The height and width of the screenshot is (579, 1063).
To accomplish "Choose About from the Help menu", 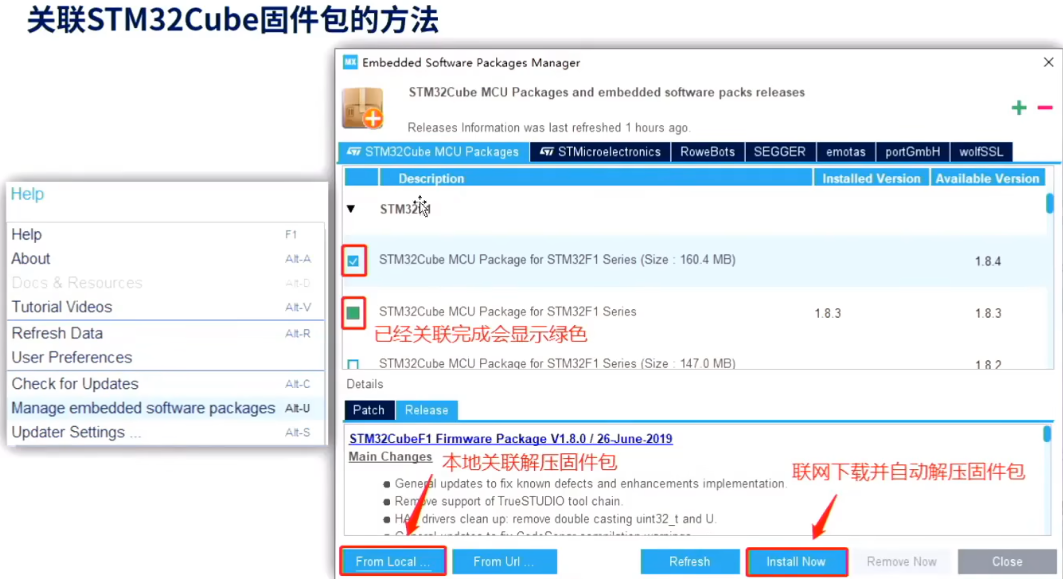I will [x=163, y=259].
